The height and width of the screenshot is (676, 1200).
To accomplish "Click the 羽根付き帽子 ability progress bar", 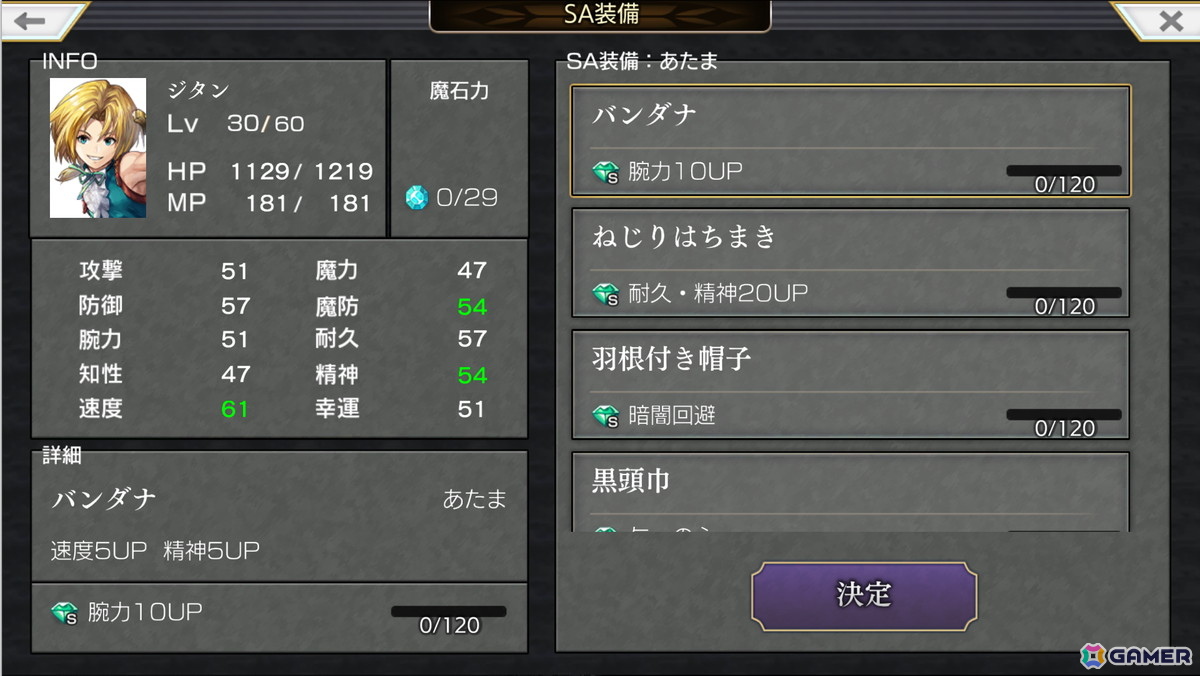I will (x=1064, y=414).
